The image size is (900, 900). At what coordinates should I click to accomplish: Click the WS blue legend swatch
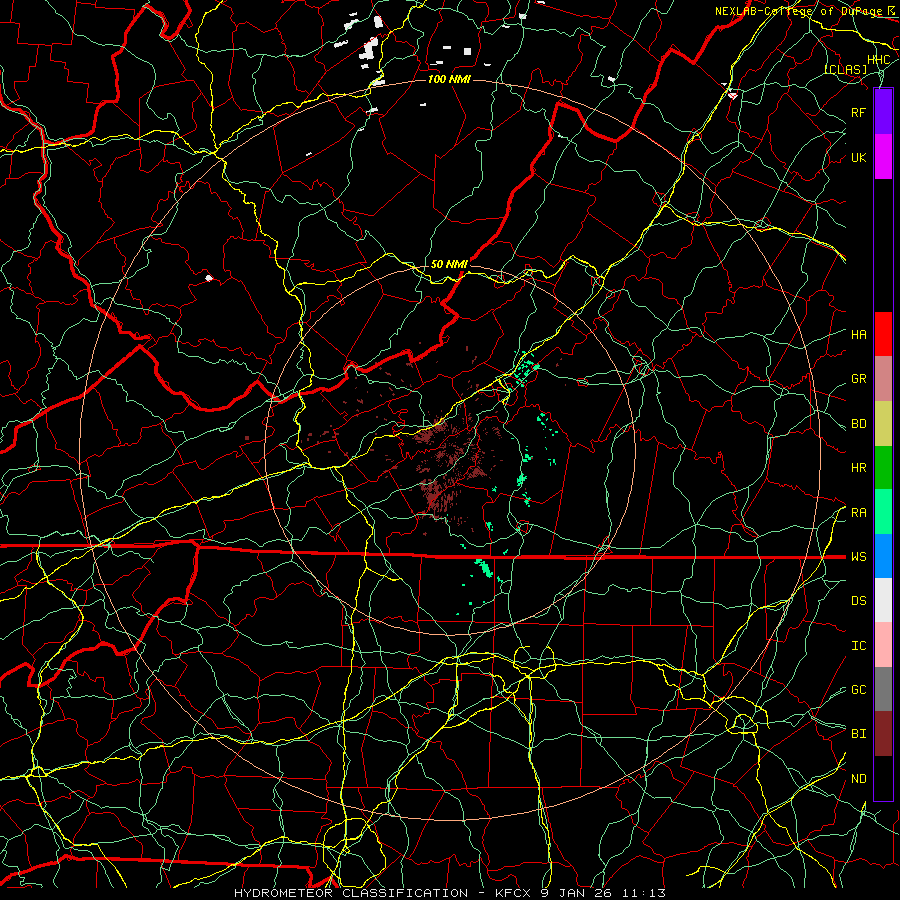(x=883, y=556)
